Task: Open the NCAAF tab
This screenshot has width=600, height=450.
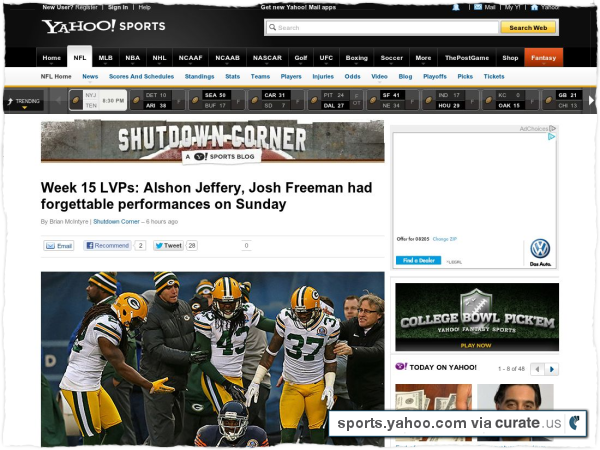Action: pyautogui.click(x=191, y=58)
